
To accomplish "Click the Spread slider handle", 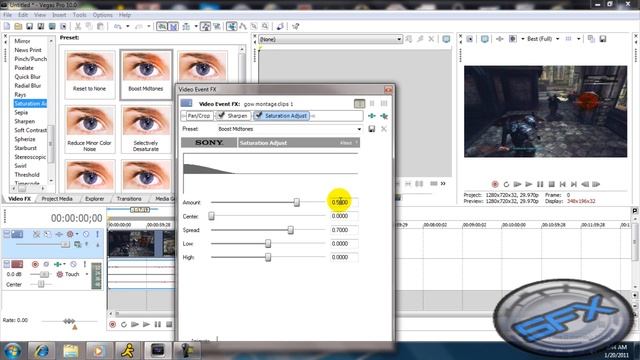I will coord(291,230).
